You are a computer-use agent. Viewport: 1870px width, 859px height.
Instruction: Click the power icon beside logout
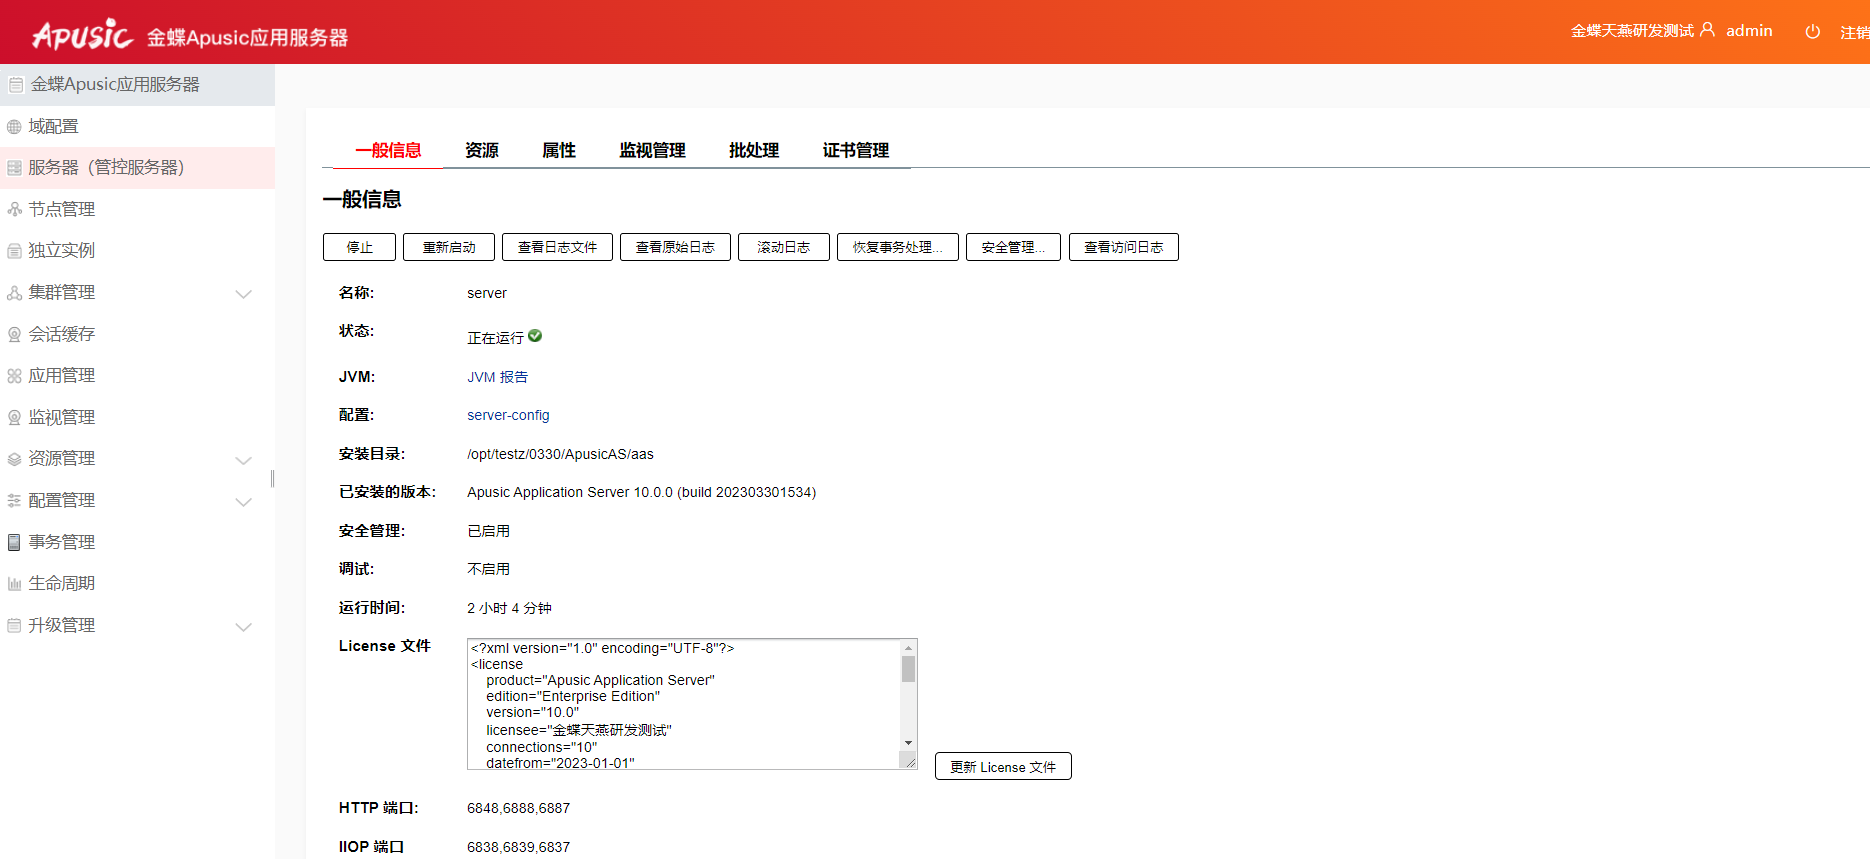click(1812, 32)
